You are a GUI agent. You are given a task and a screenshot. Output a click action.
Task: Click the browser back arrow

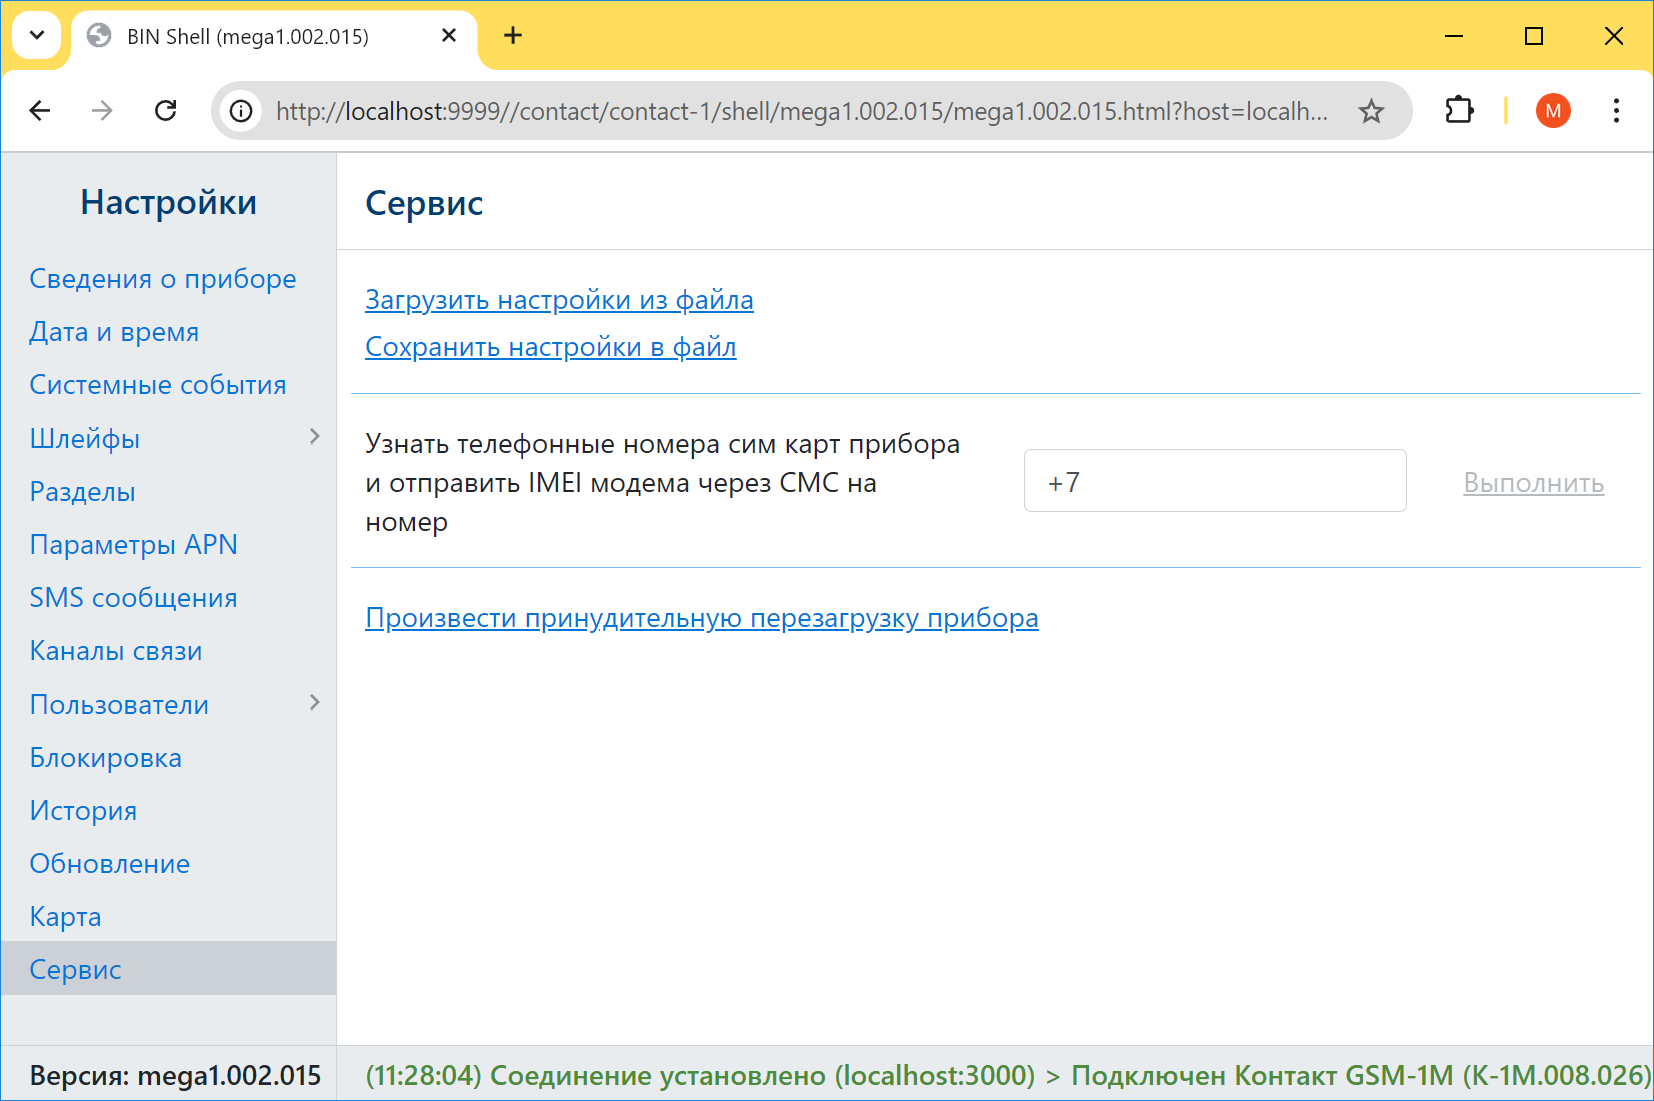coord(40,111)
